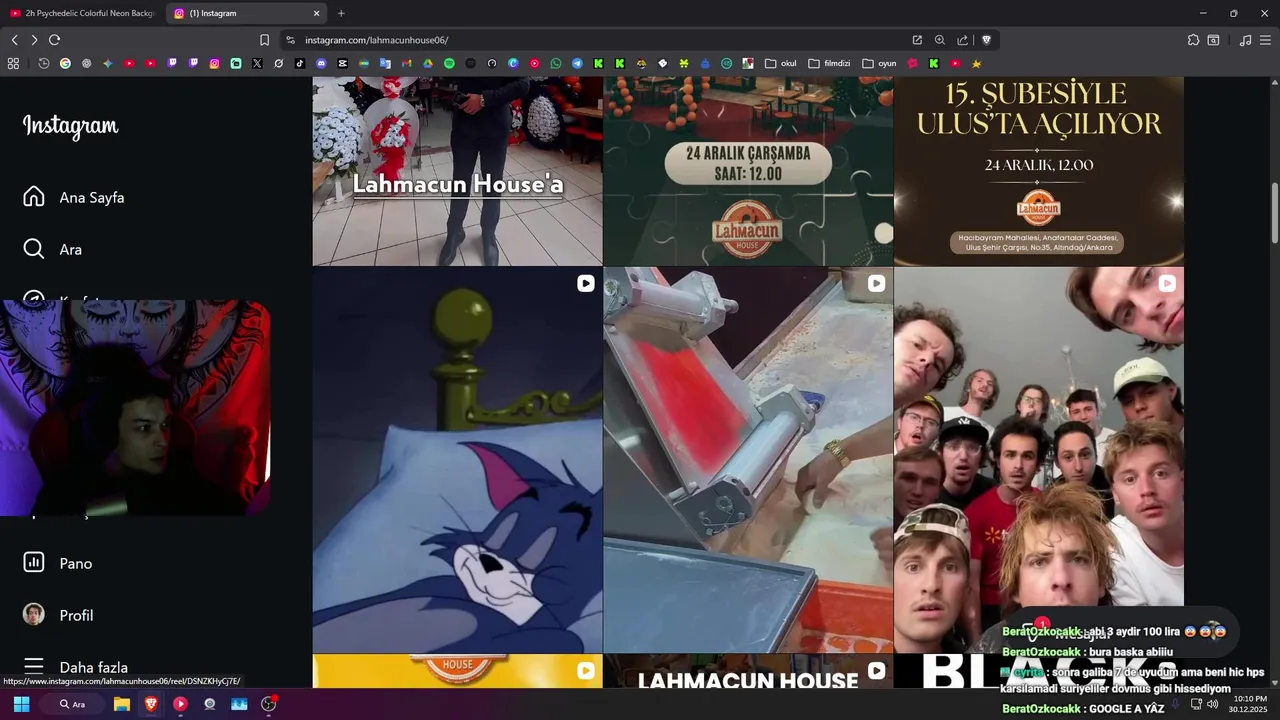Open the Lahmacun House'a post
Image resolution: width=1280 pixels, height=720 pixels.
click(457, 171)
